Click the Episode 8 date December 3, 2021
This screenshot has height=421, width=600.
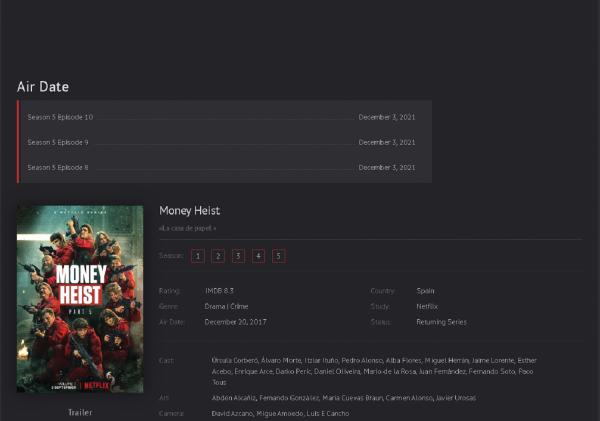(x=387, y=168)
